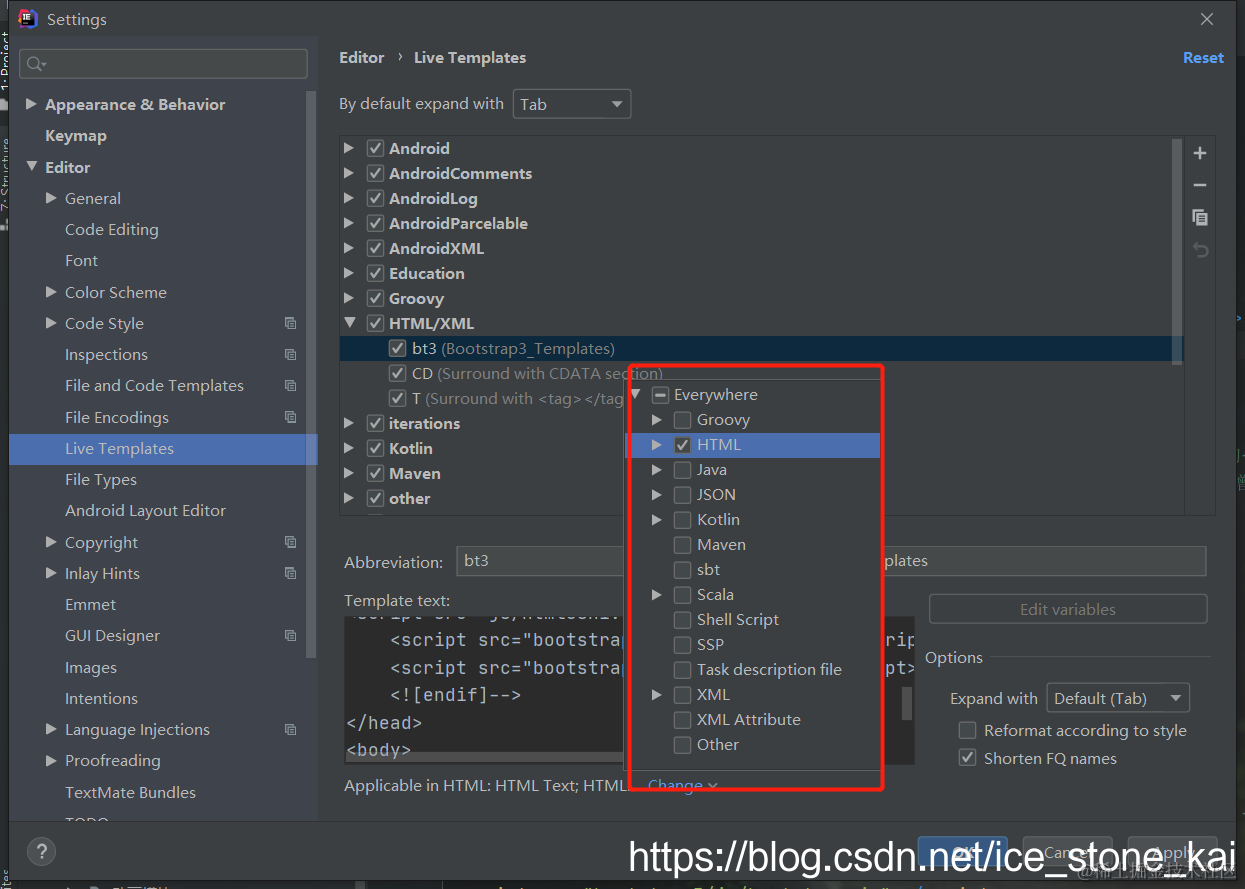
Task: Click the add template plus icon
Action: tap(1200, 153)
